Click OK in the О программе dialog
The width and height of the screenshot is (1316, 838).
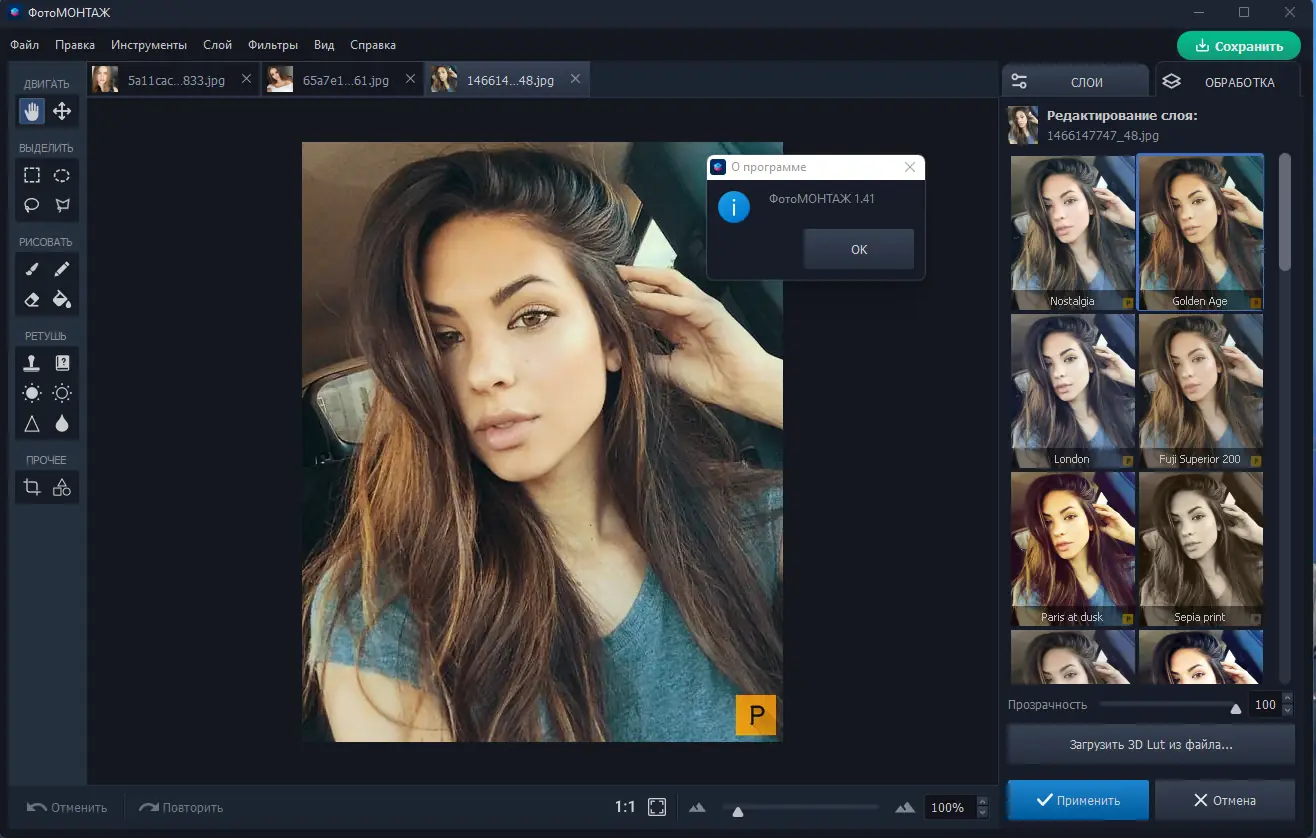tap(859, 249)
